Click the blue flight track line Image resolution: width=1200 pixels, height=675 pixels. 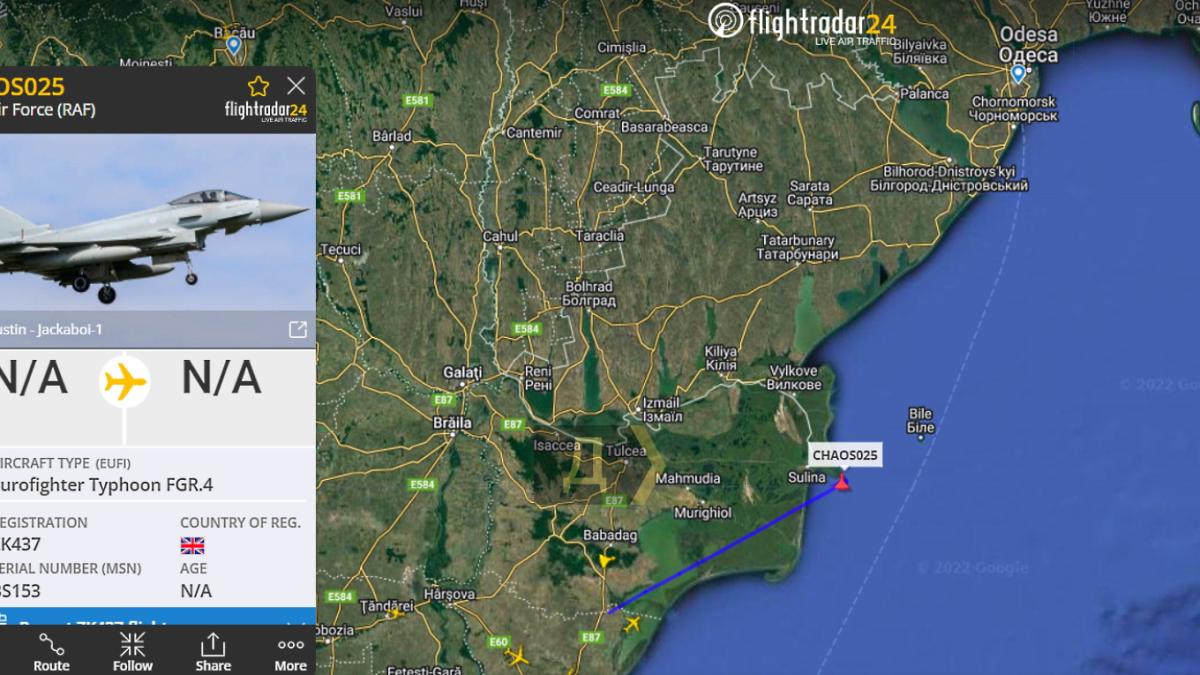pyautogui.click(x=725, y=547)
